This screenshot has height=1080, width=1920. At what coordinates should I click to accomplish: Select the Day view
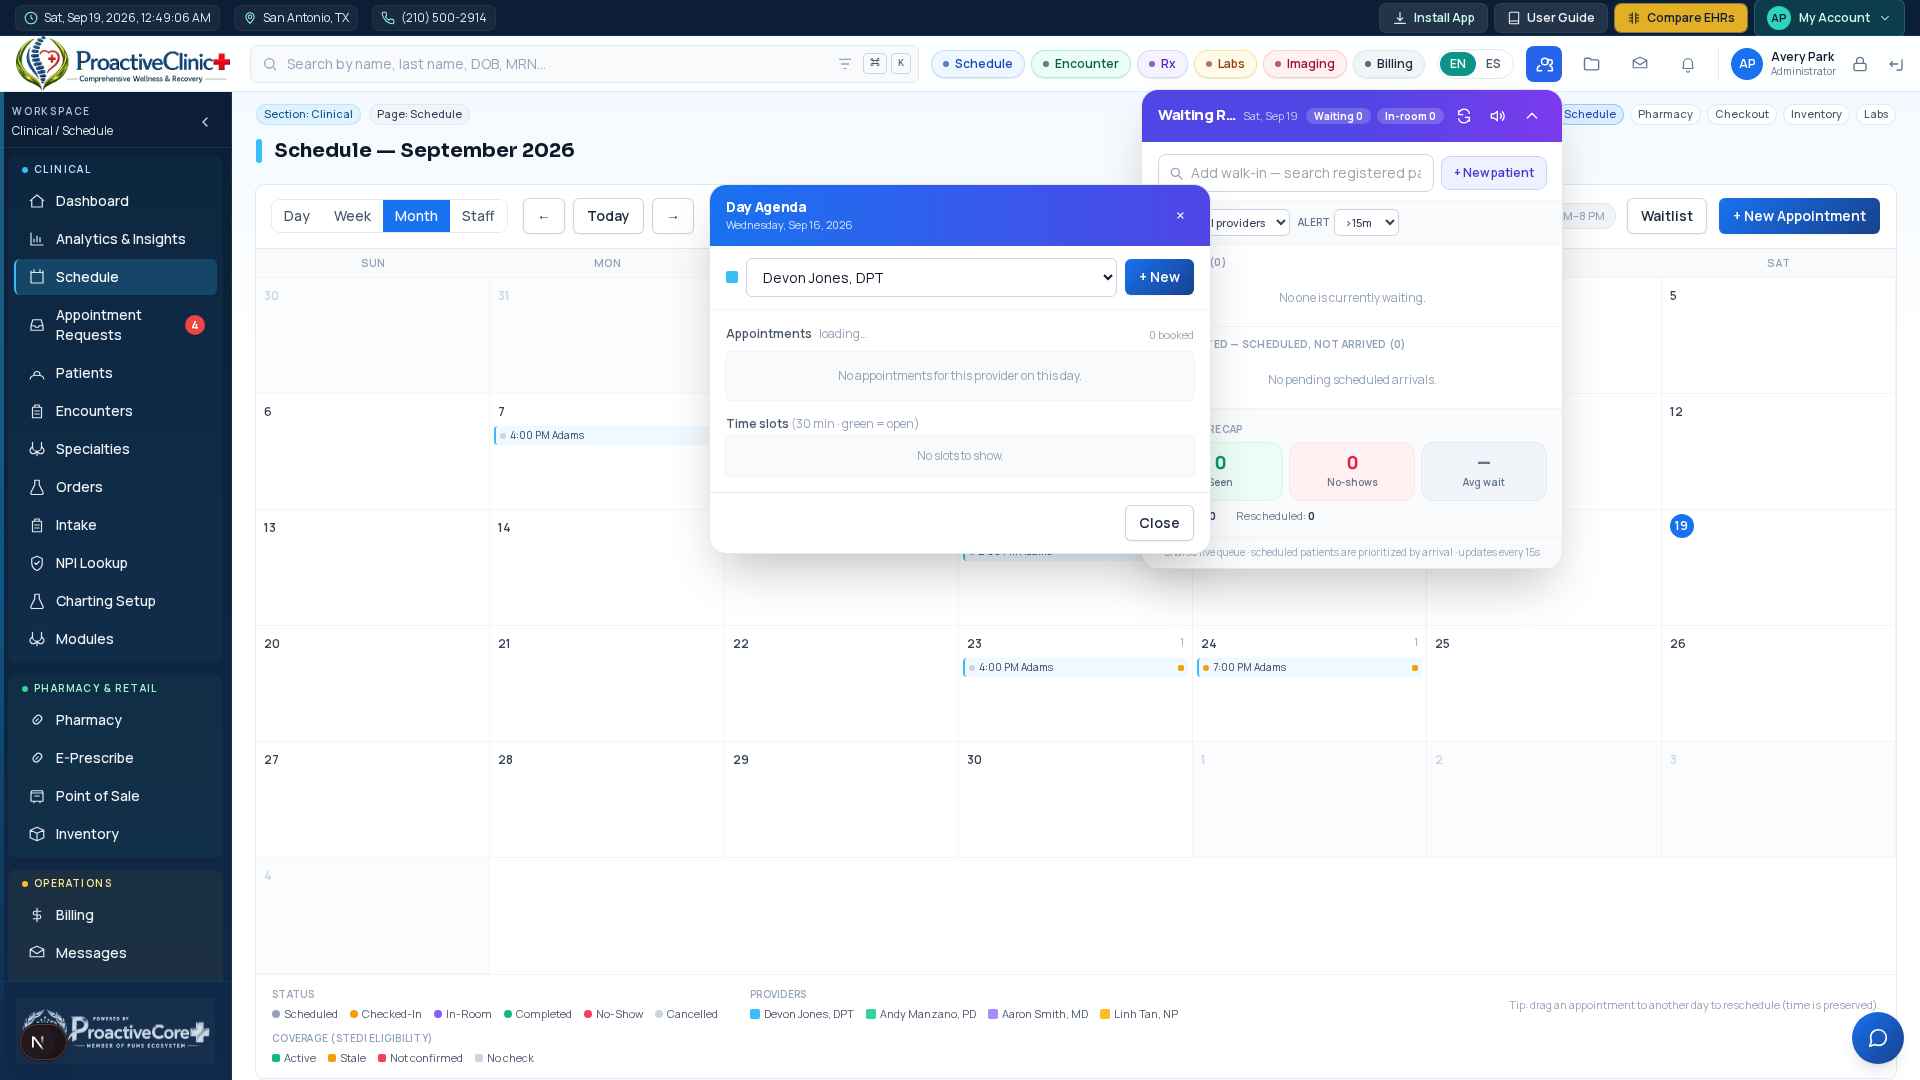point(297,216)
